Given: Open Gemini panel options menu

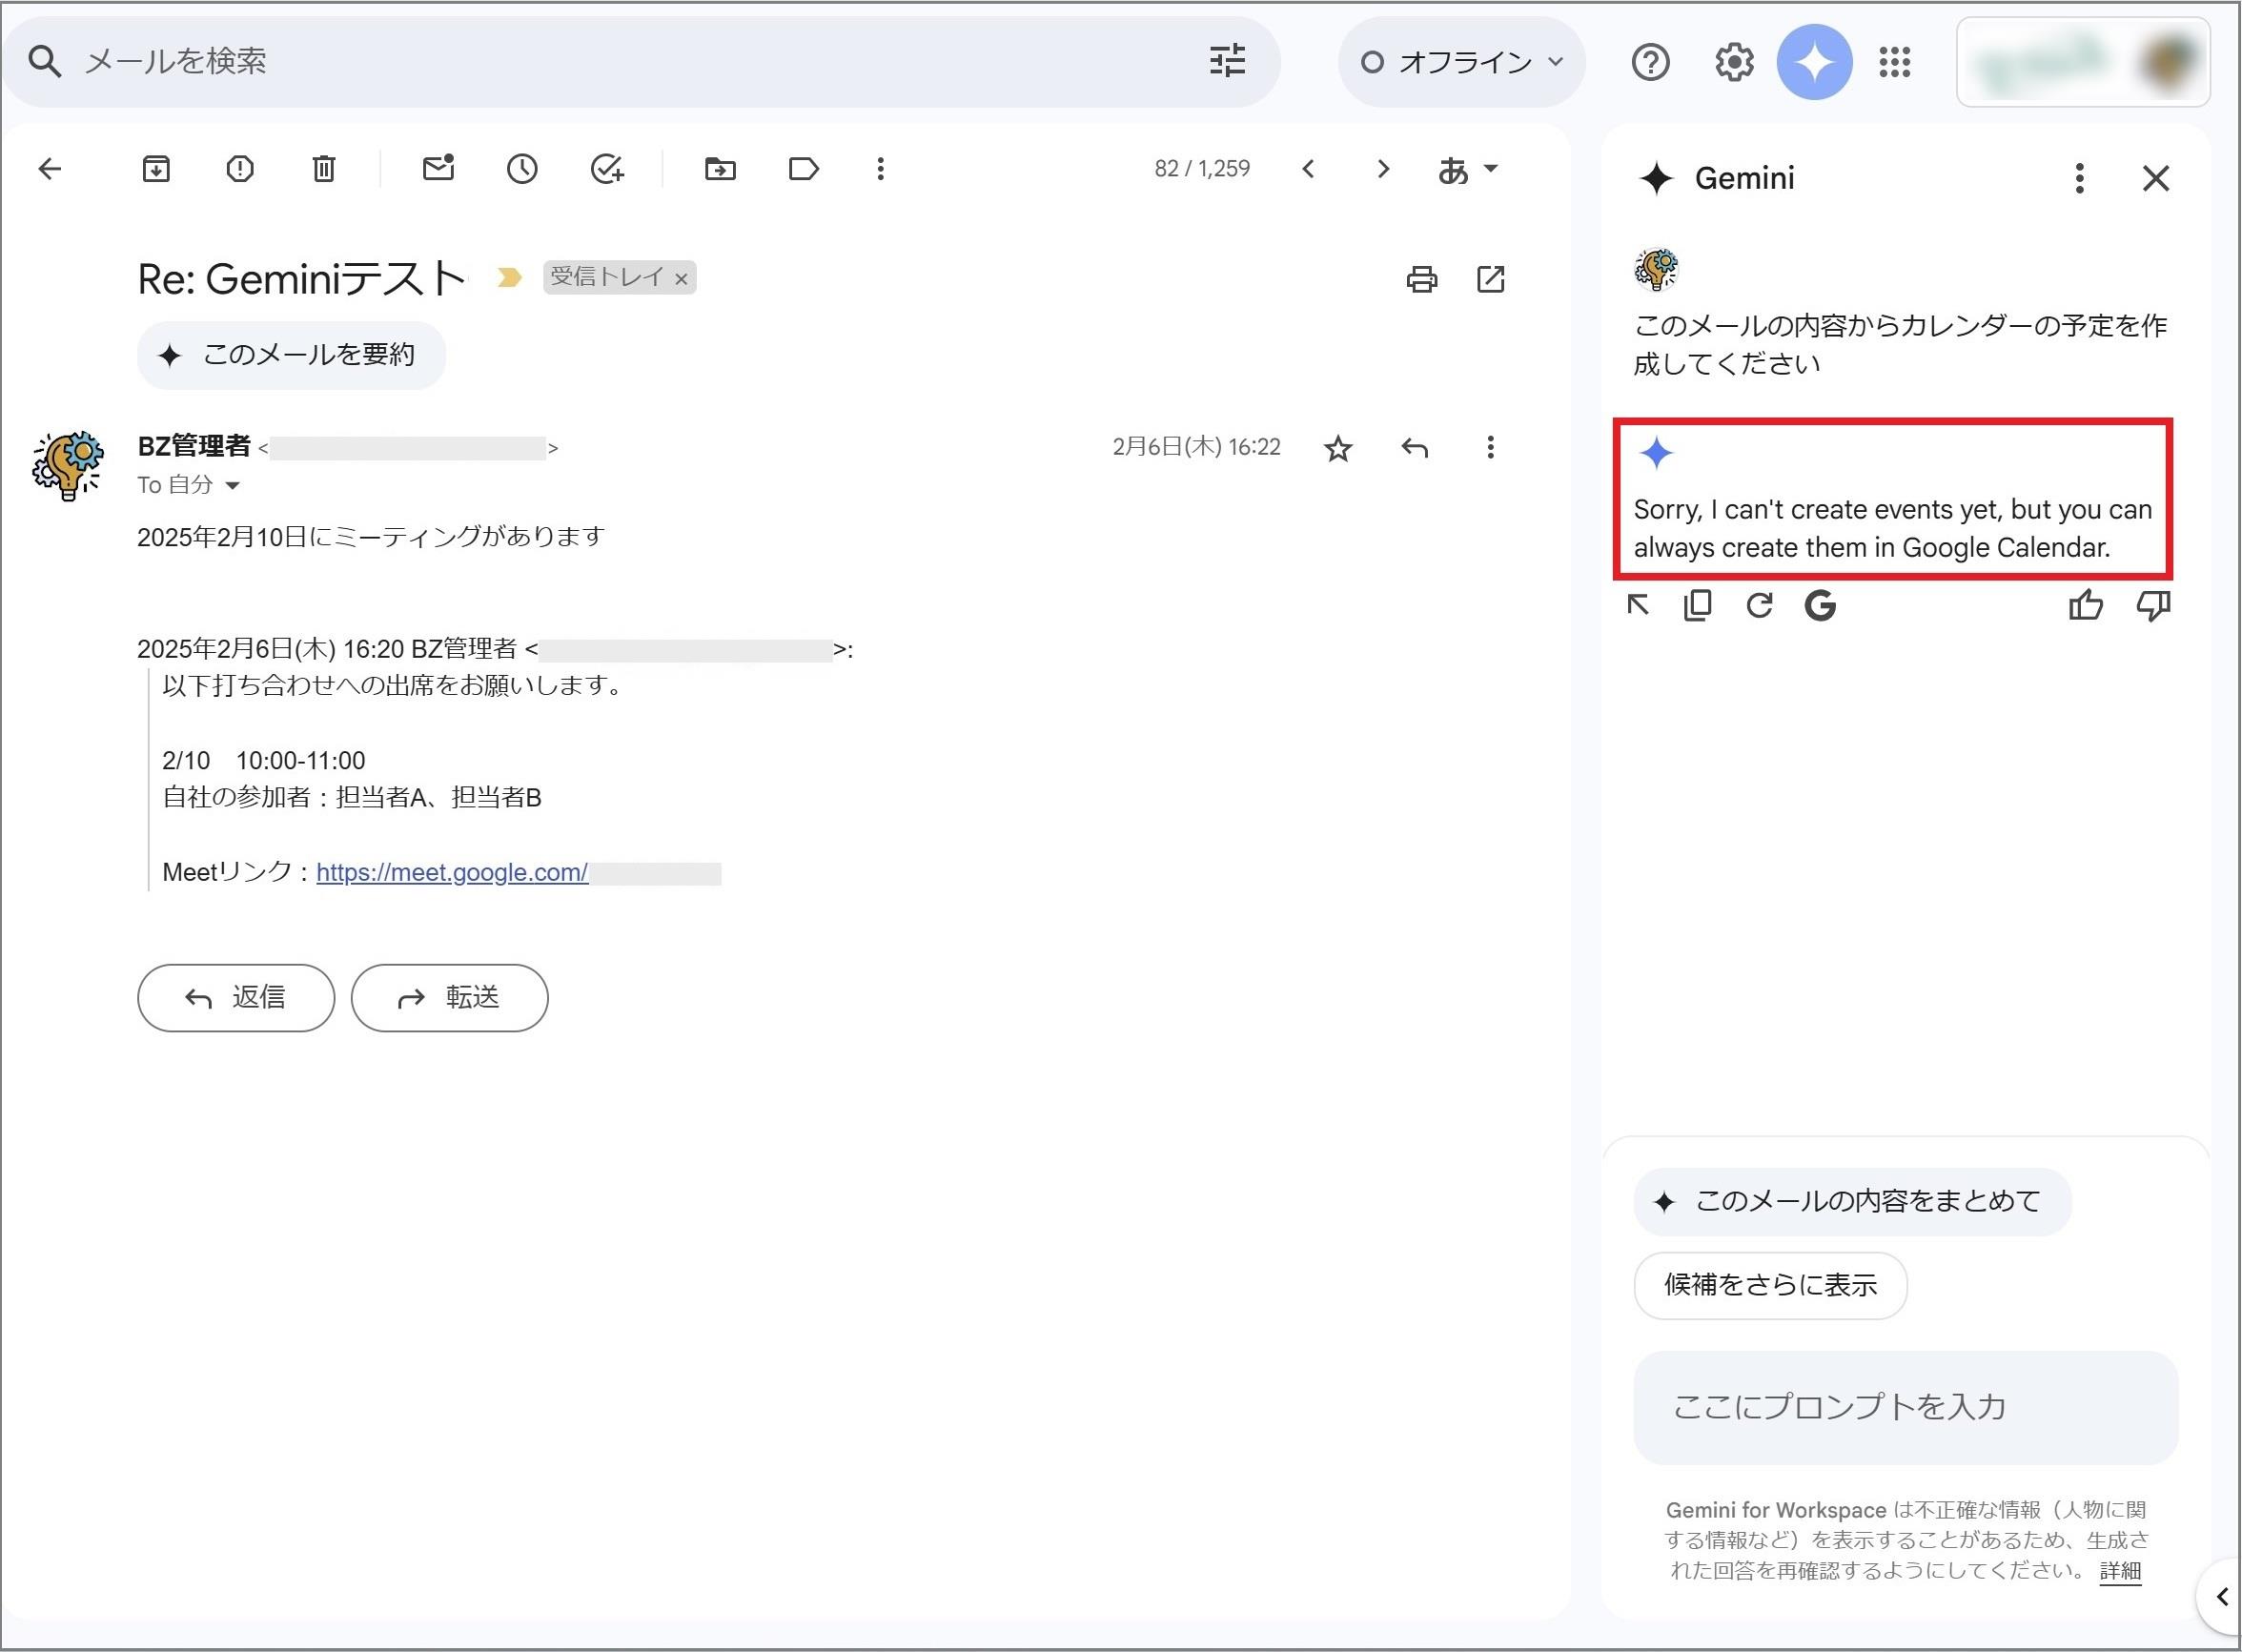Looking at the screenshot, I should coord(2080,179).
